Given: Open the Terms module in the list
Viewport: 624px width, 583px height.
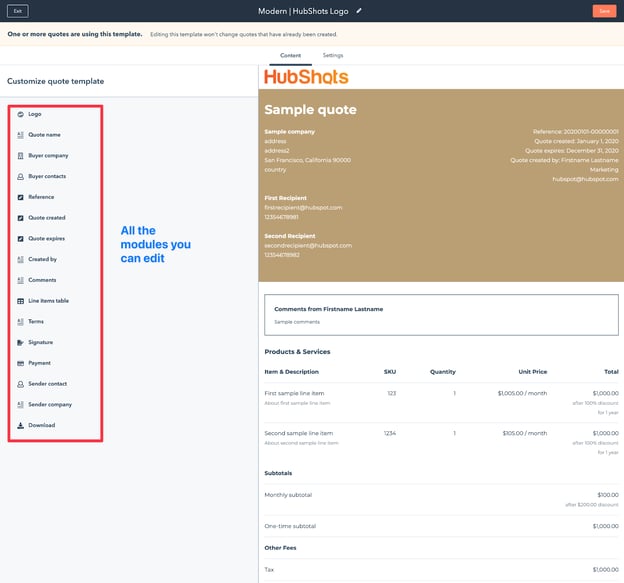Looking at the screenshot, I should pos(36,322).
